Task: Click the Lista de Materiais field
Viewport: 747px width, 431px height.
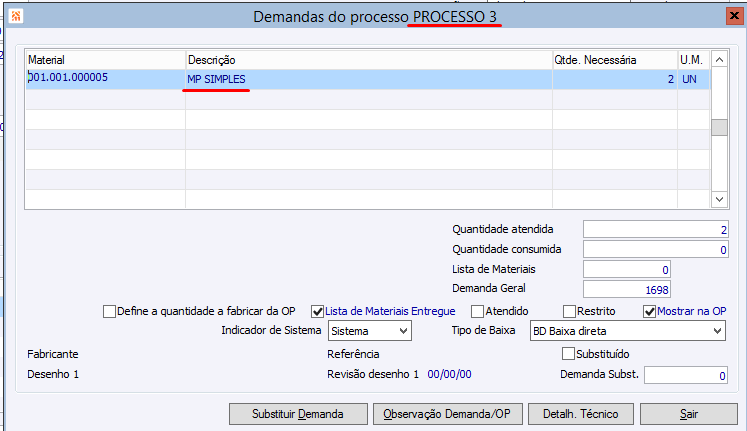Action: click(x=627, y=270)
